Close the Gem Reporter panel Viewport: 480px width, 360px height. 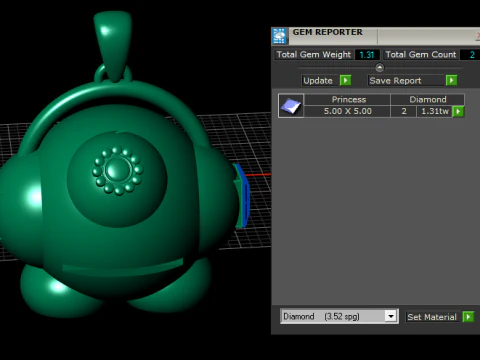[x=478, y=36]
